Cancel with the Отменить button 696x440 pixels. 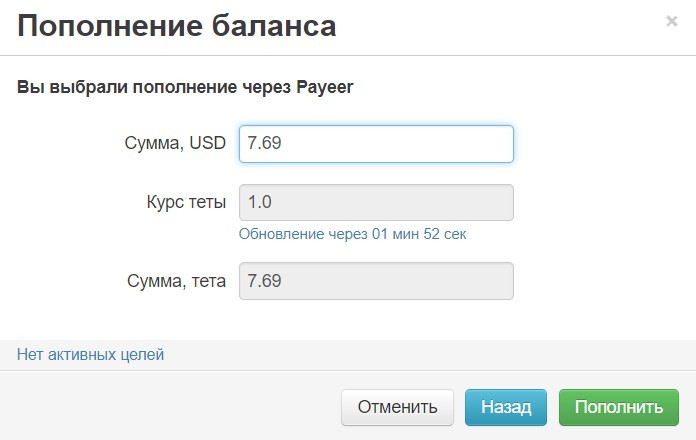pos(397,407)
